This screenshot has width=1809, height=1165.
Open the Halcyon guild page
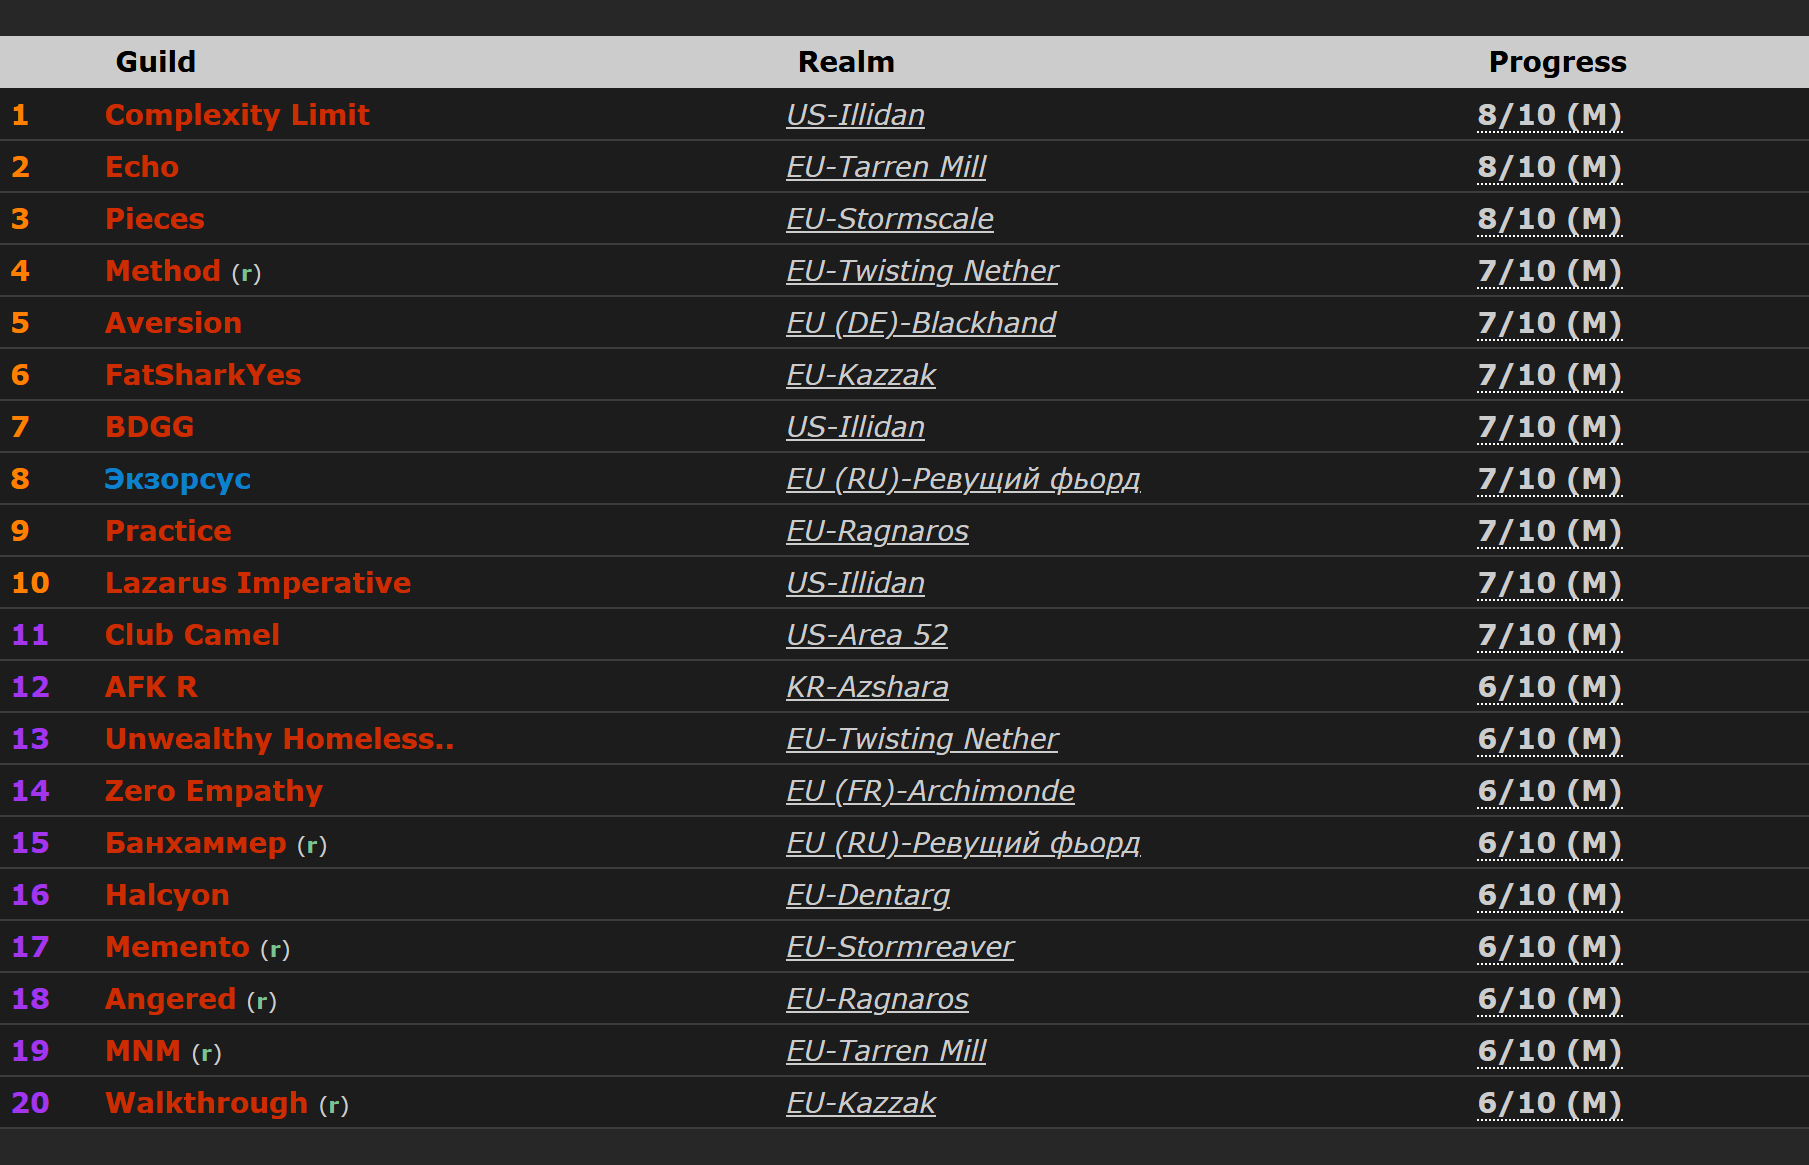coord(167,895)
